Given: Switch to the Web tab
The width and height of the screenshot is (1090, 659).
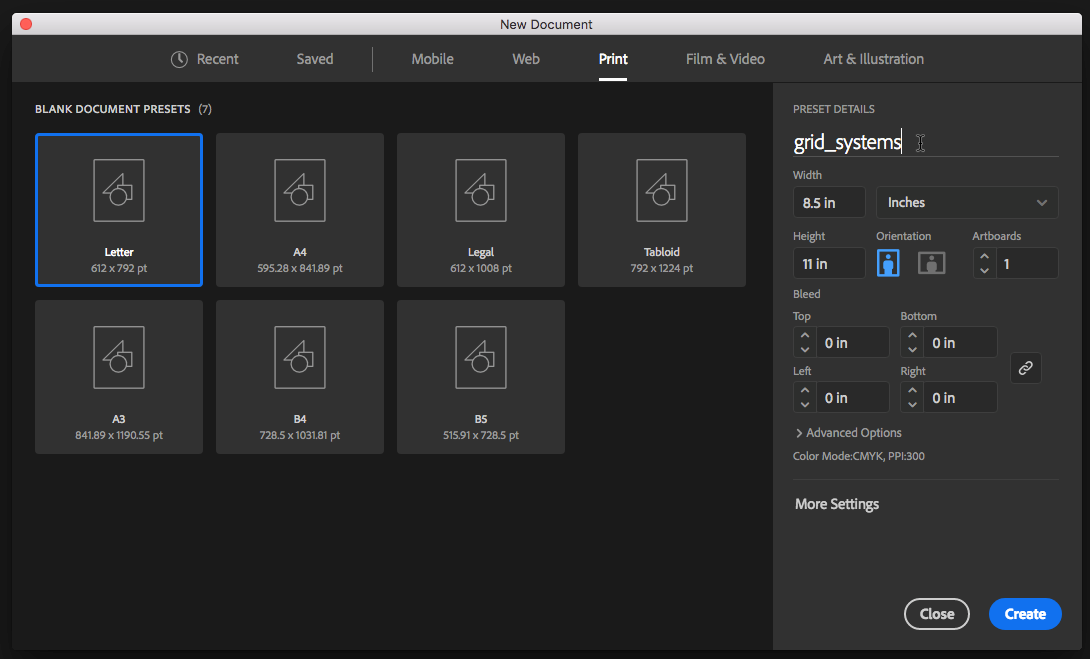Looking at the screenshot, I should (x=526, y=59).
